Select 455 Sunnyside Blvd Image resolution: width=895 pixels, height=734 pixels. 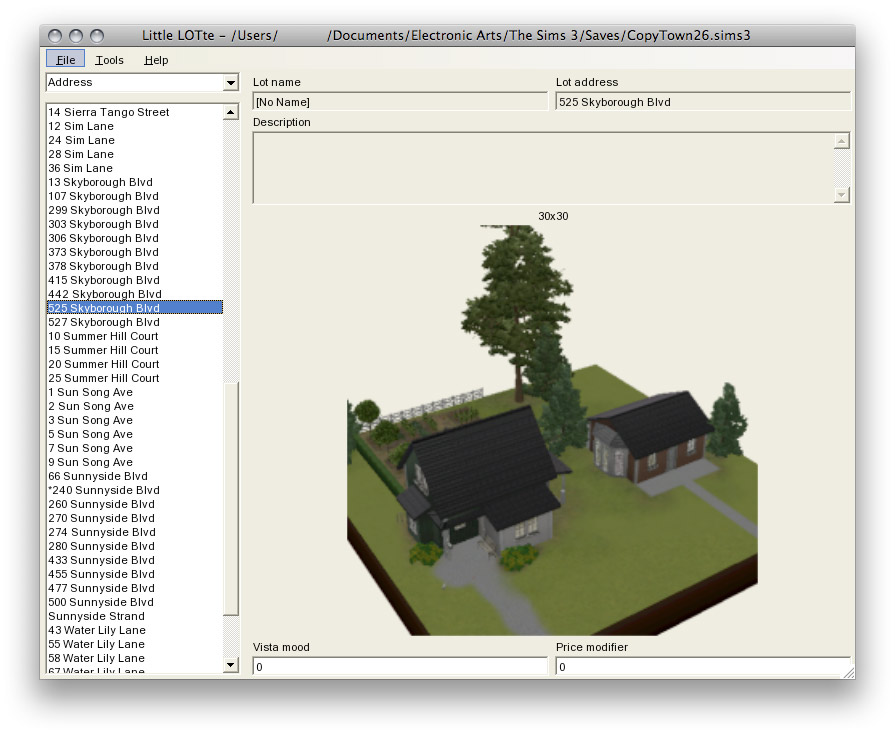[x=135, y=574]
